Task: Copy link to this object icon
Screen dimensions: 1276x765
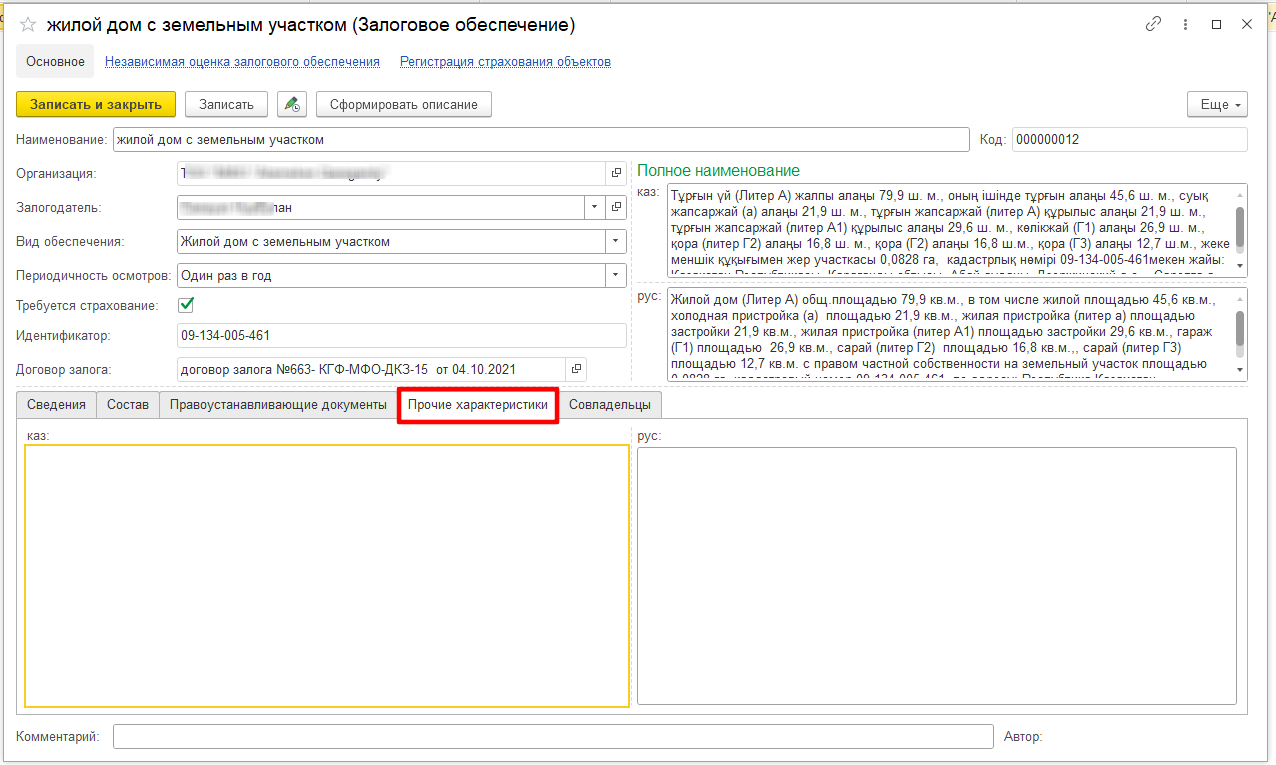Action: pyautogui.click(x=1153, y=24)
